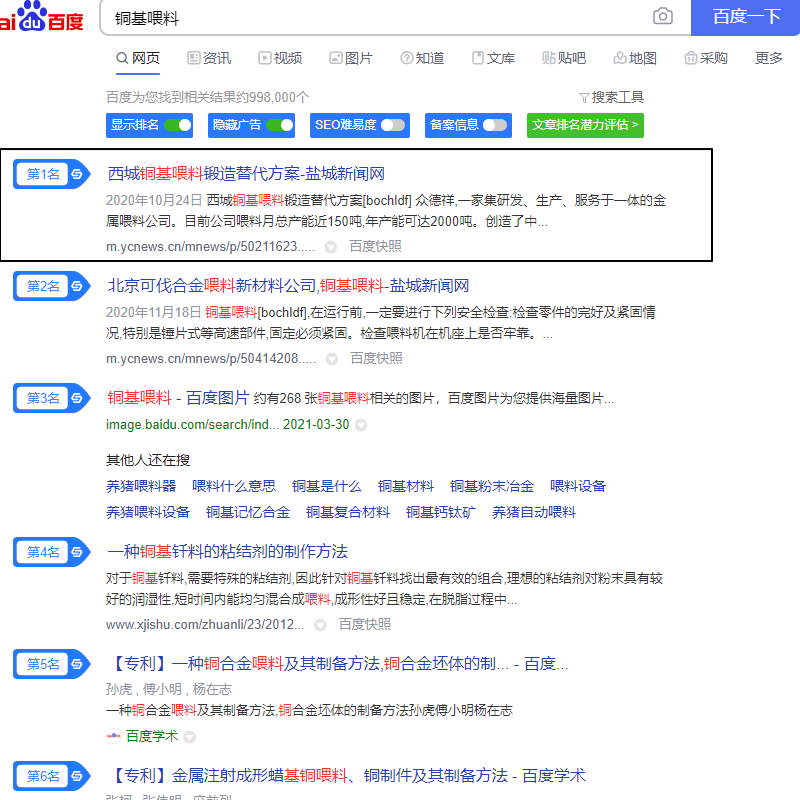Expand dropdown next to 百度学术 source
800x800 pixels.
point(189,737)
